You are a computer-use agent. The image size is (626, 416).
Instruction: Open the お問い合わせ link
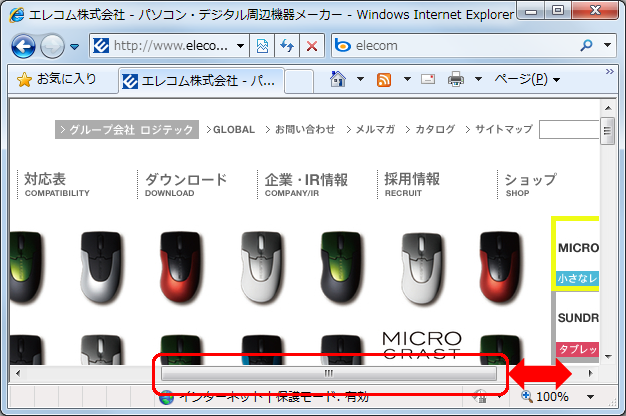click(x=301, y=129)
